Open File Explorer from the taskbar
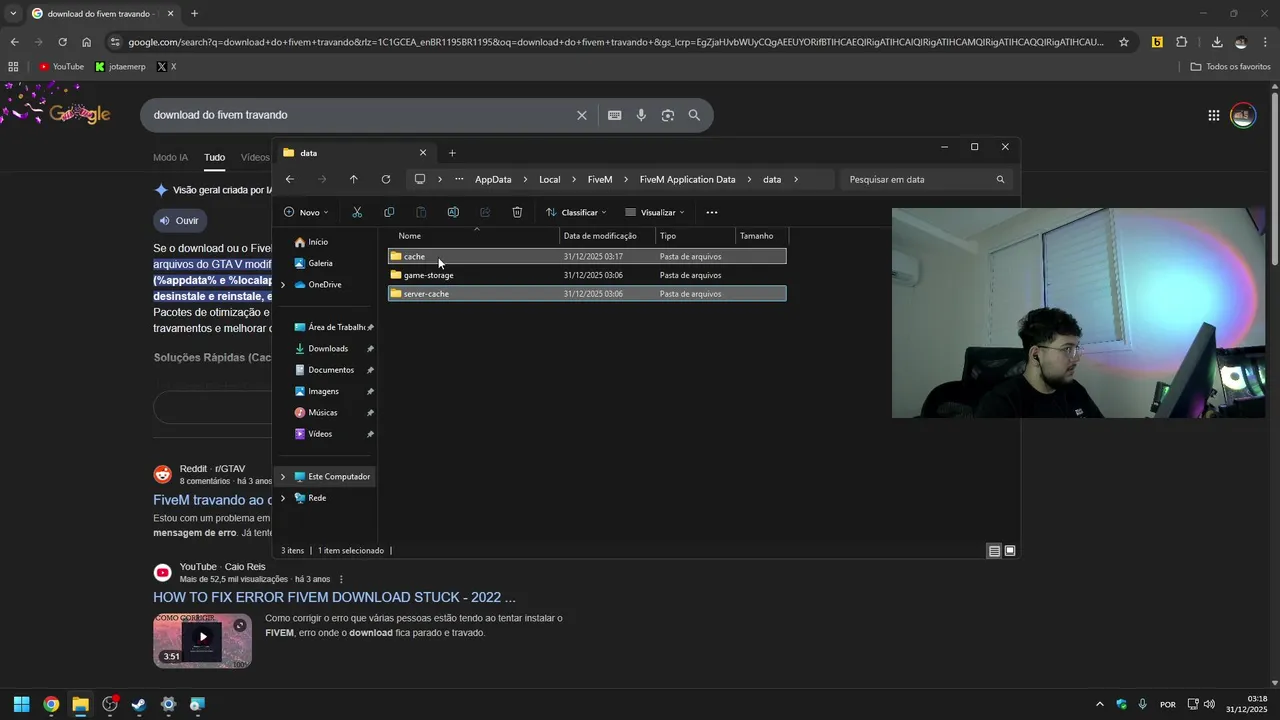Screen dimensions: 1280x720 (80, 704)
